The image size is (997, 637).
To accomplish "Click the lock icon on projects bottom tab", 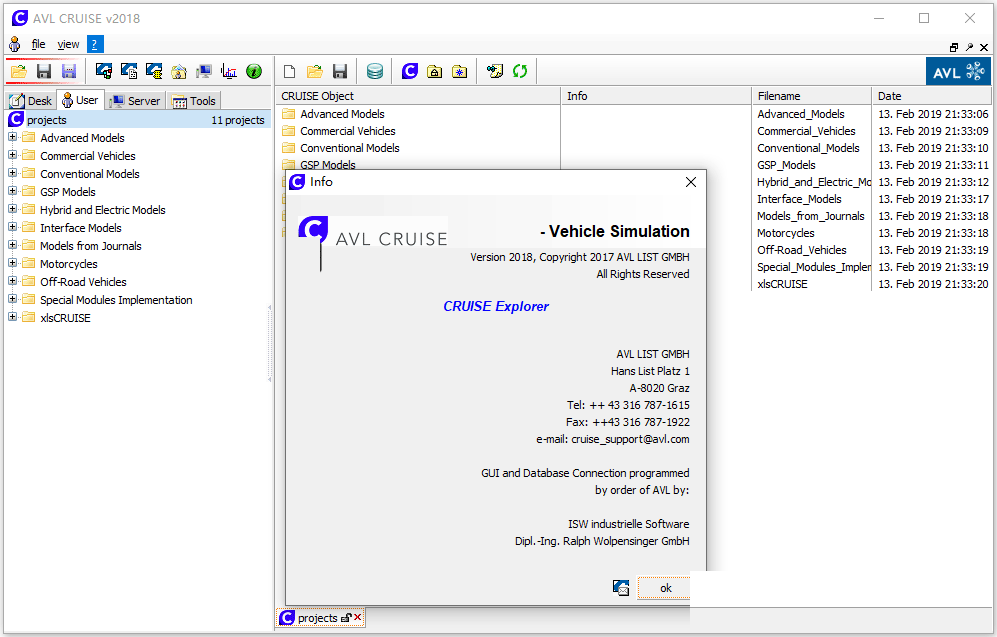I will pyautogui.click(x=347, y=617).
